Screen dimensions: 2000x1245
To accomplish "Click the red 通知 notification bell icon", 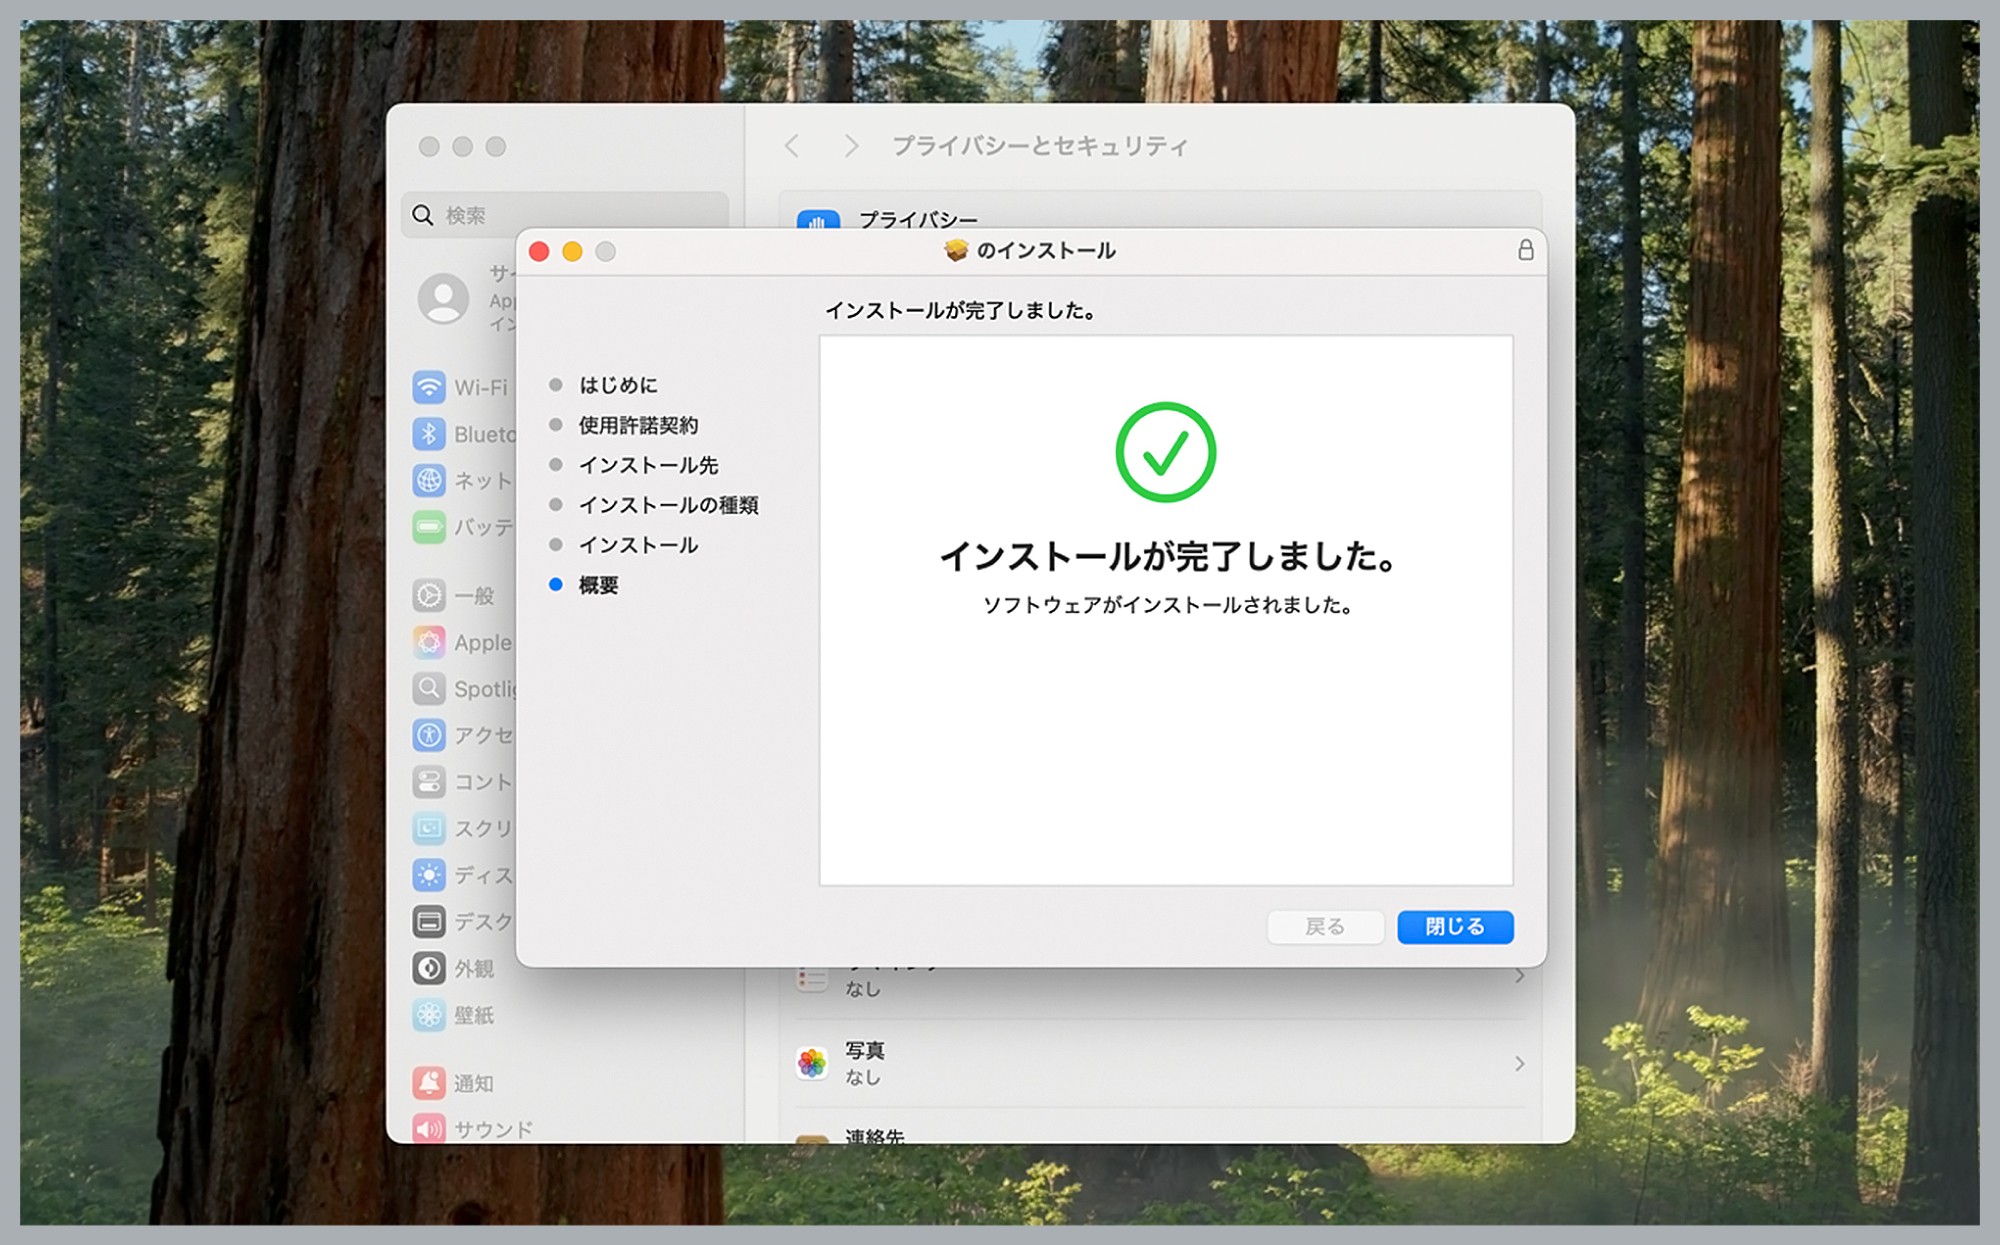I will pyautogui.click(x=429, y=1083).
